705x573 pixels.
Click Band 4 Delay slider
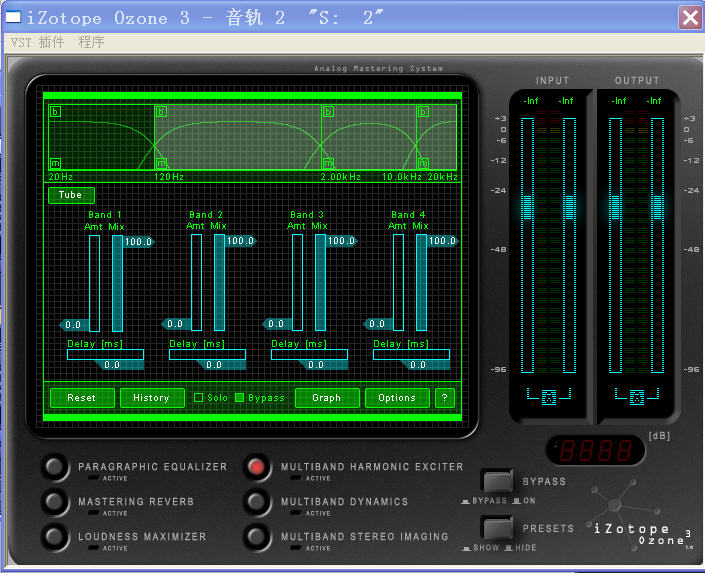(411, 354)
